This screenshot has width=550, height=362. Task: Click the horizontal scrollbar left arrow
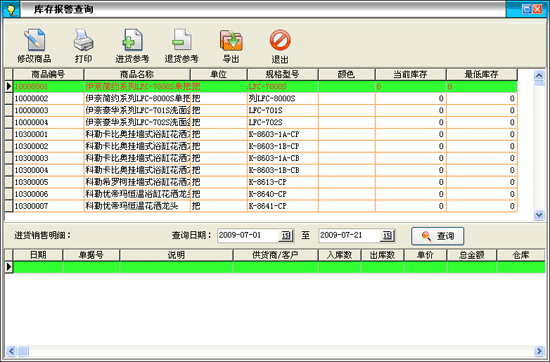point(11,351)
